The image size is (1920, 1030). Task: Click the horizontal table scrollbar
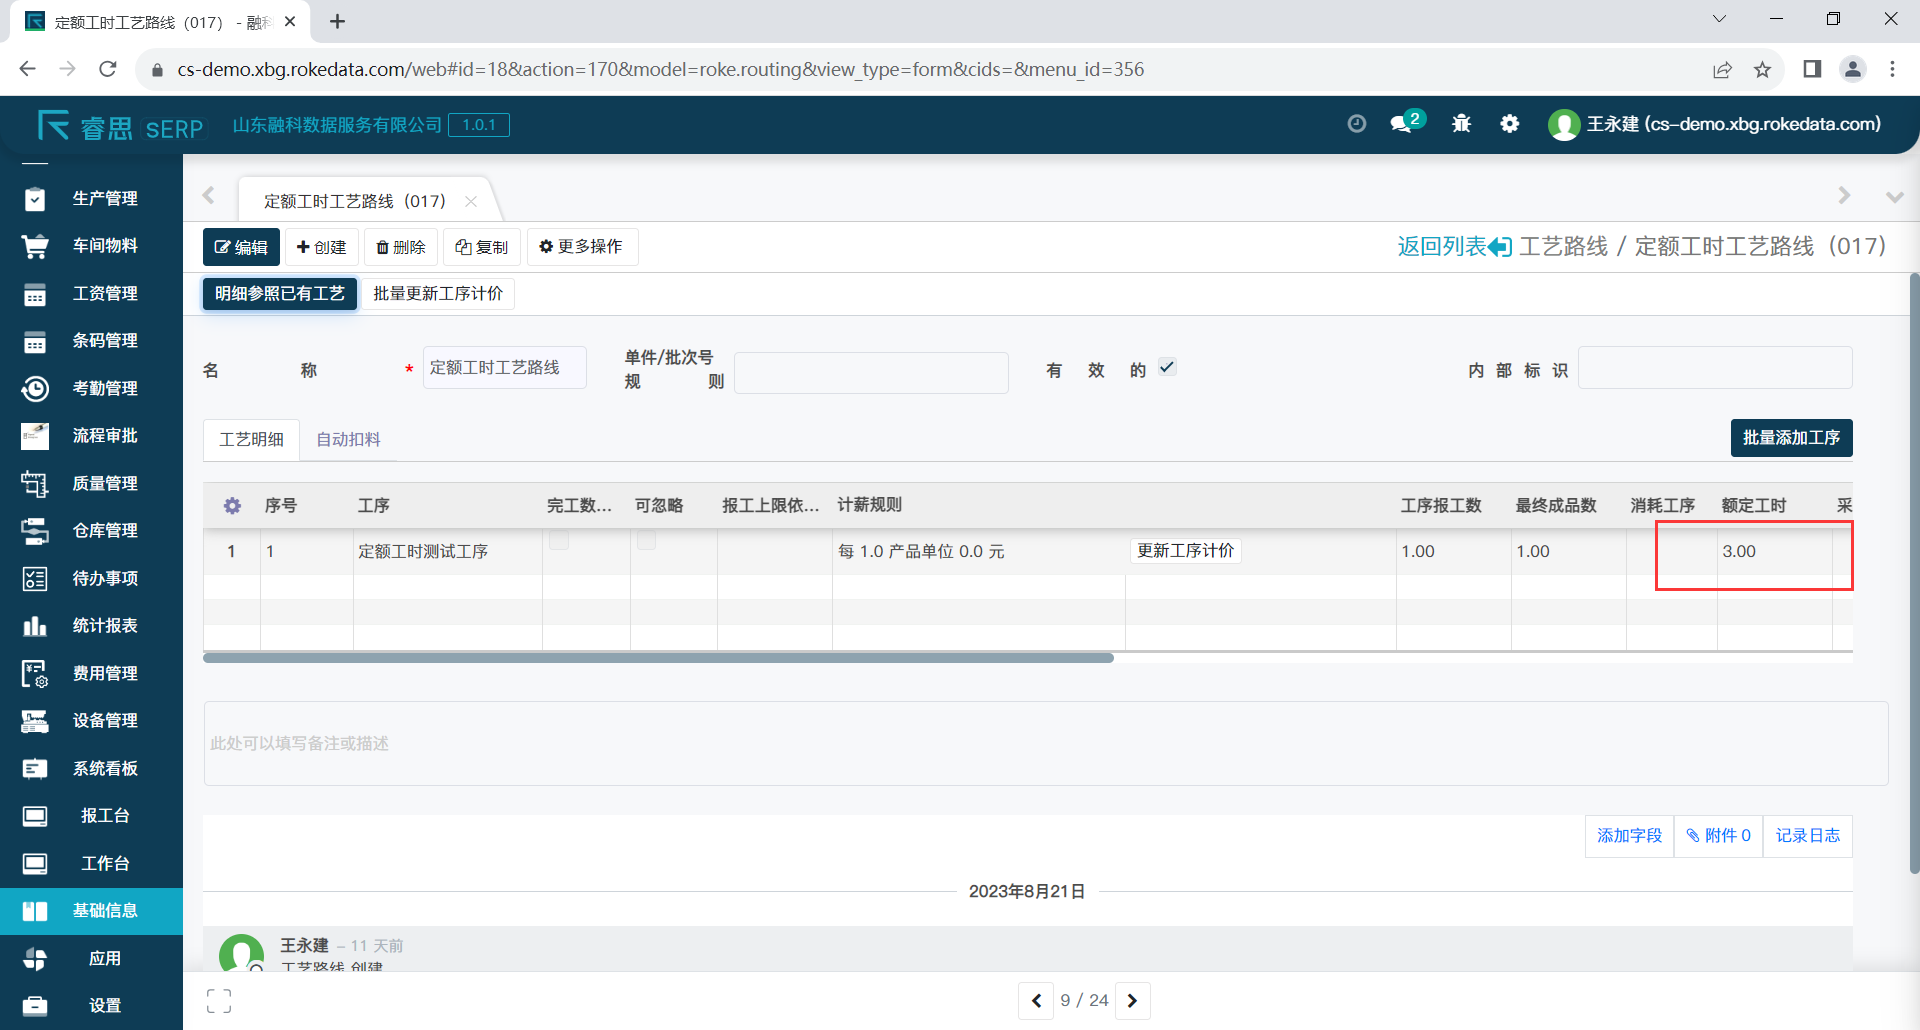coord(658,658)
